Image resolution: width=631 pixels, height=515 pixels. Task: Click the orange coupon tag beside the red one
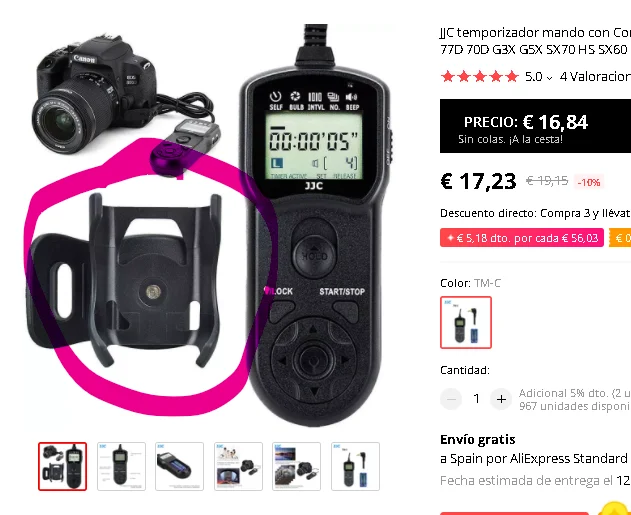[620, 238]
